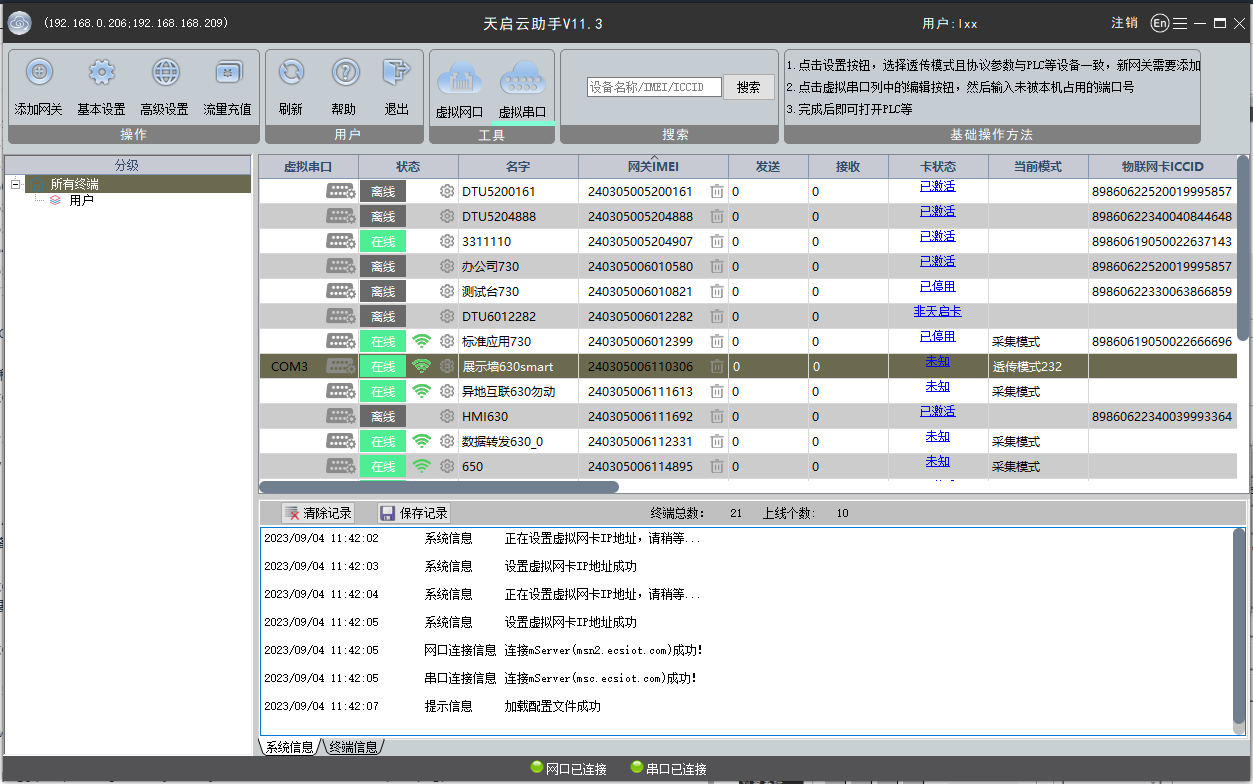The image size is (1253, 784).
Task: Click 已停用 link for 测试台730
Action: point(937,286)
